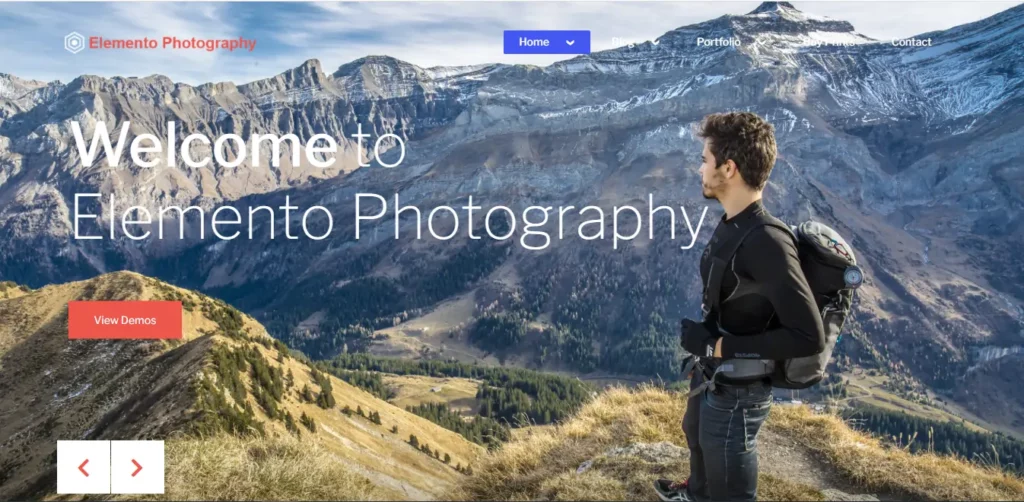
Task: Expand the Home dropdown chevron
Action: pos(570,42)
